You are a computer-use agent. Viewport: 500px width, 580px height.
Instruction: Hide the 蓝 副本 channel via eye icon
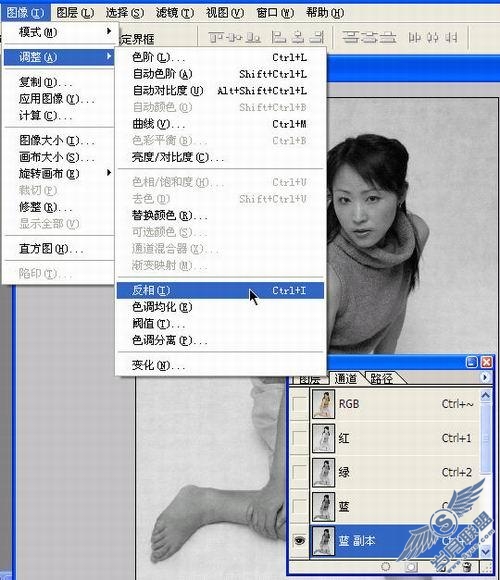[299, 541]
